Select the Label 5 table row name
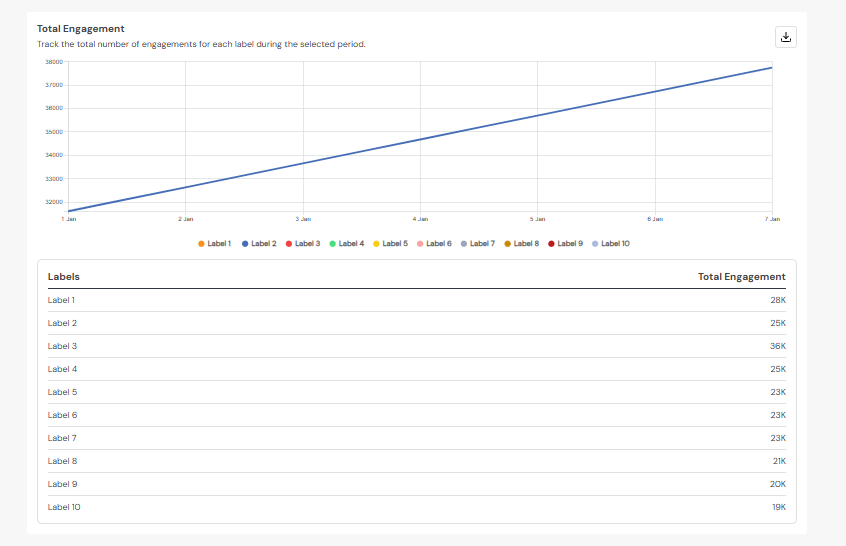This screenshot has height=546, width=846. (x=62, y=392)
